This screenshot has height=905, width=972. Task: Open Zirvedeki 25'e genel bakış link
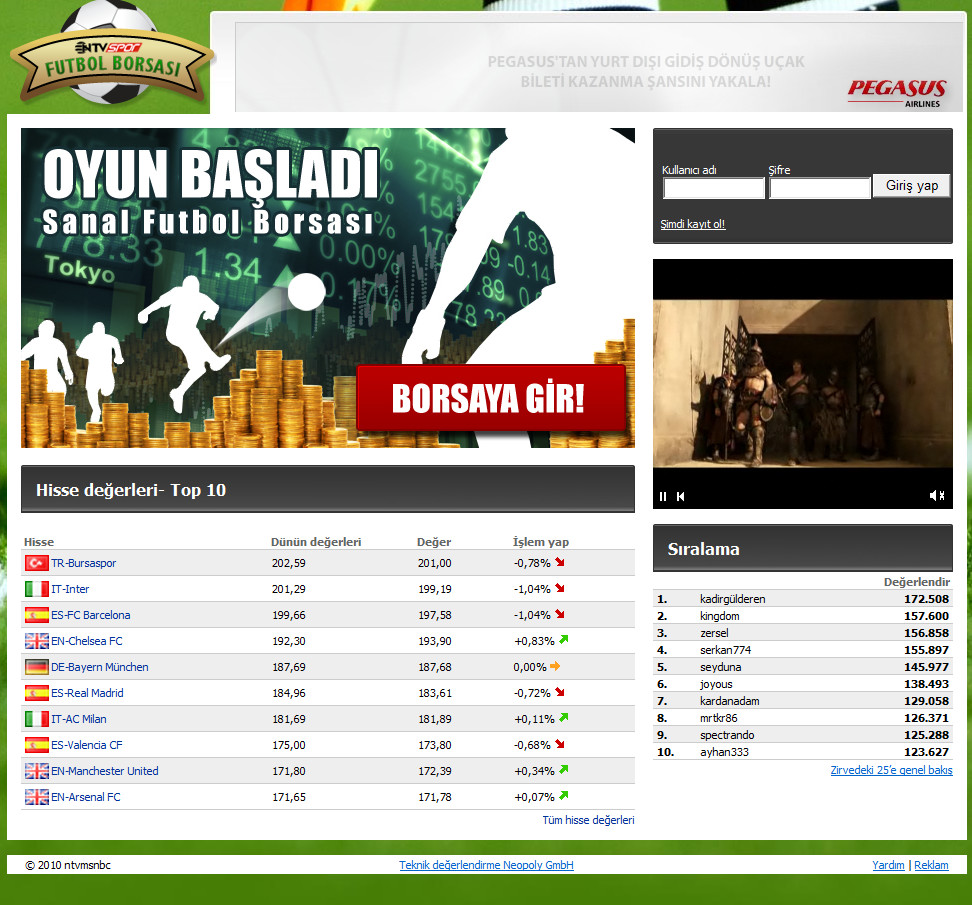891,770
